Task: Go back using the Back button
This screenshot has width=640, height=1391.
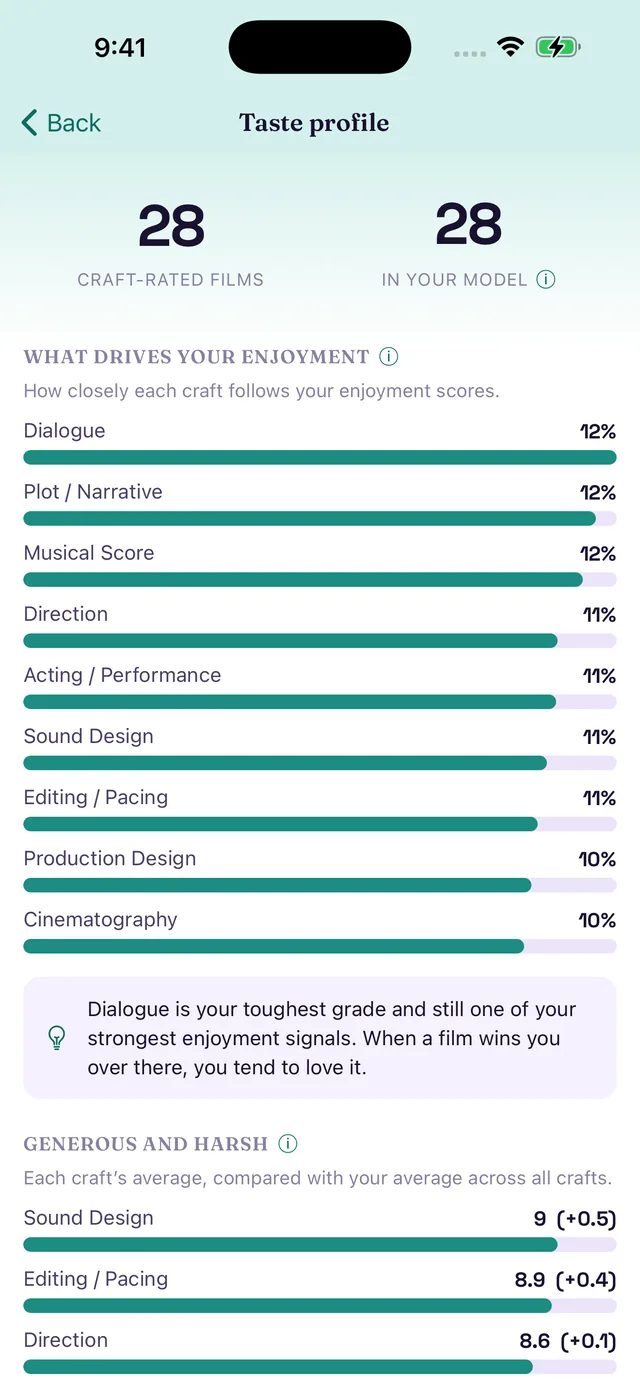Action: point(61,123)
